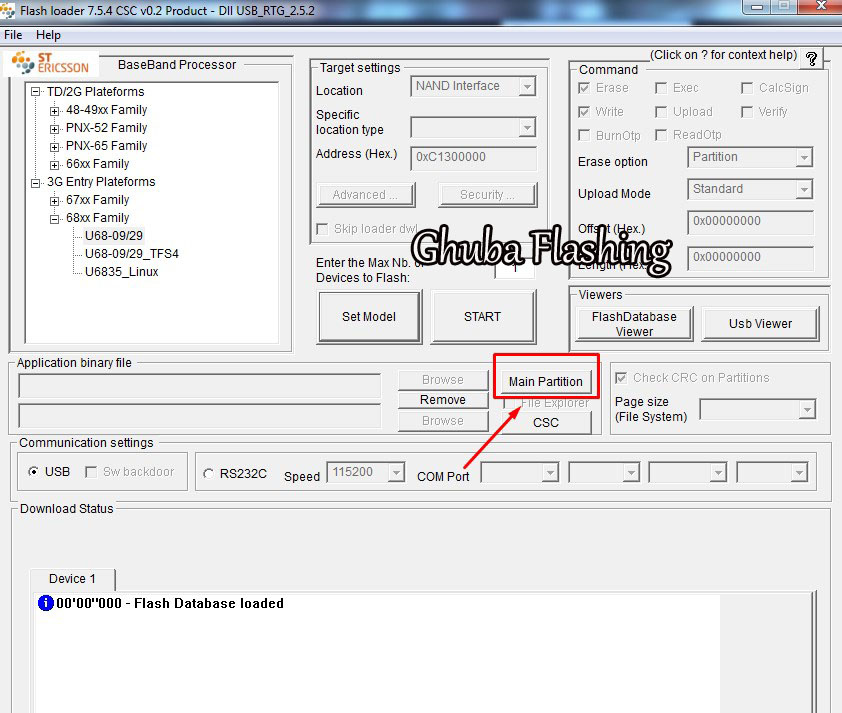Toggle the Sw backdoor checkbox
The image size is (842, 713).
[91, 472]
